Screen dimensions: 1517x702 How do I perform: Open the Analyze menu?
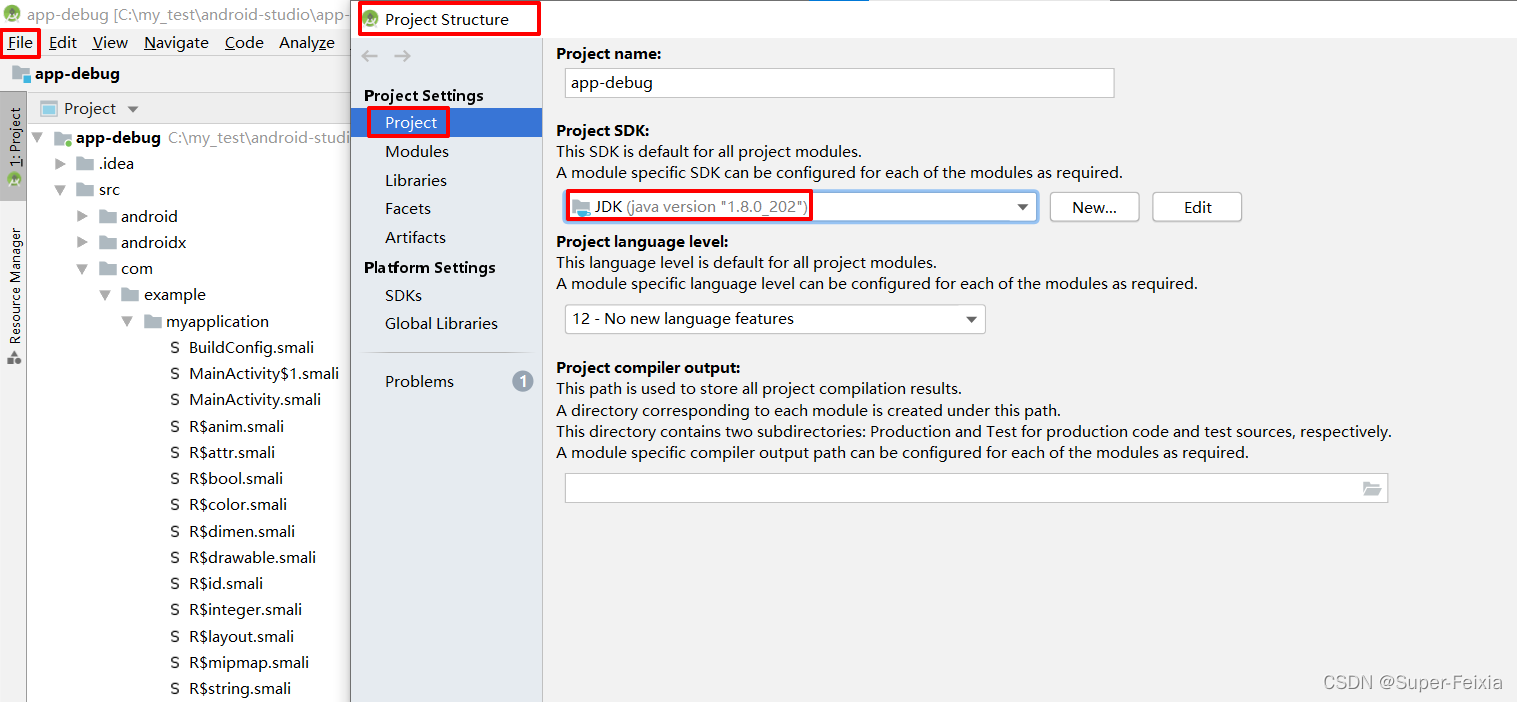[306, 42]
